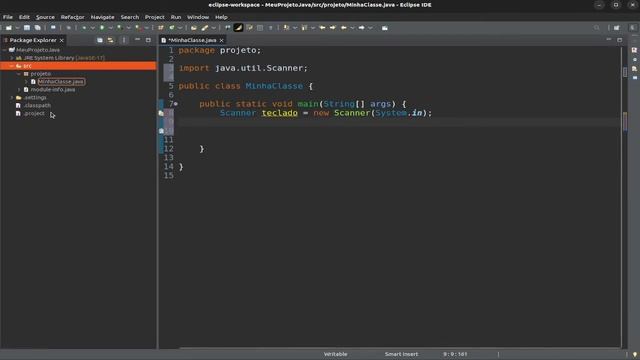Select MinhaClasse.java in Package Explorer

click(x=61, y=82)
